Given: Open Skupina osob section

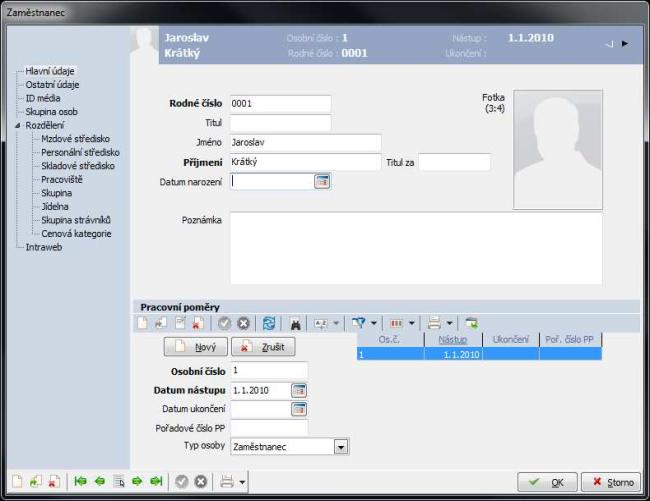Looking at the screenshot, I should 51,111.
